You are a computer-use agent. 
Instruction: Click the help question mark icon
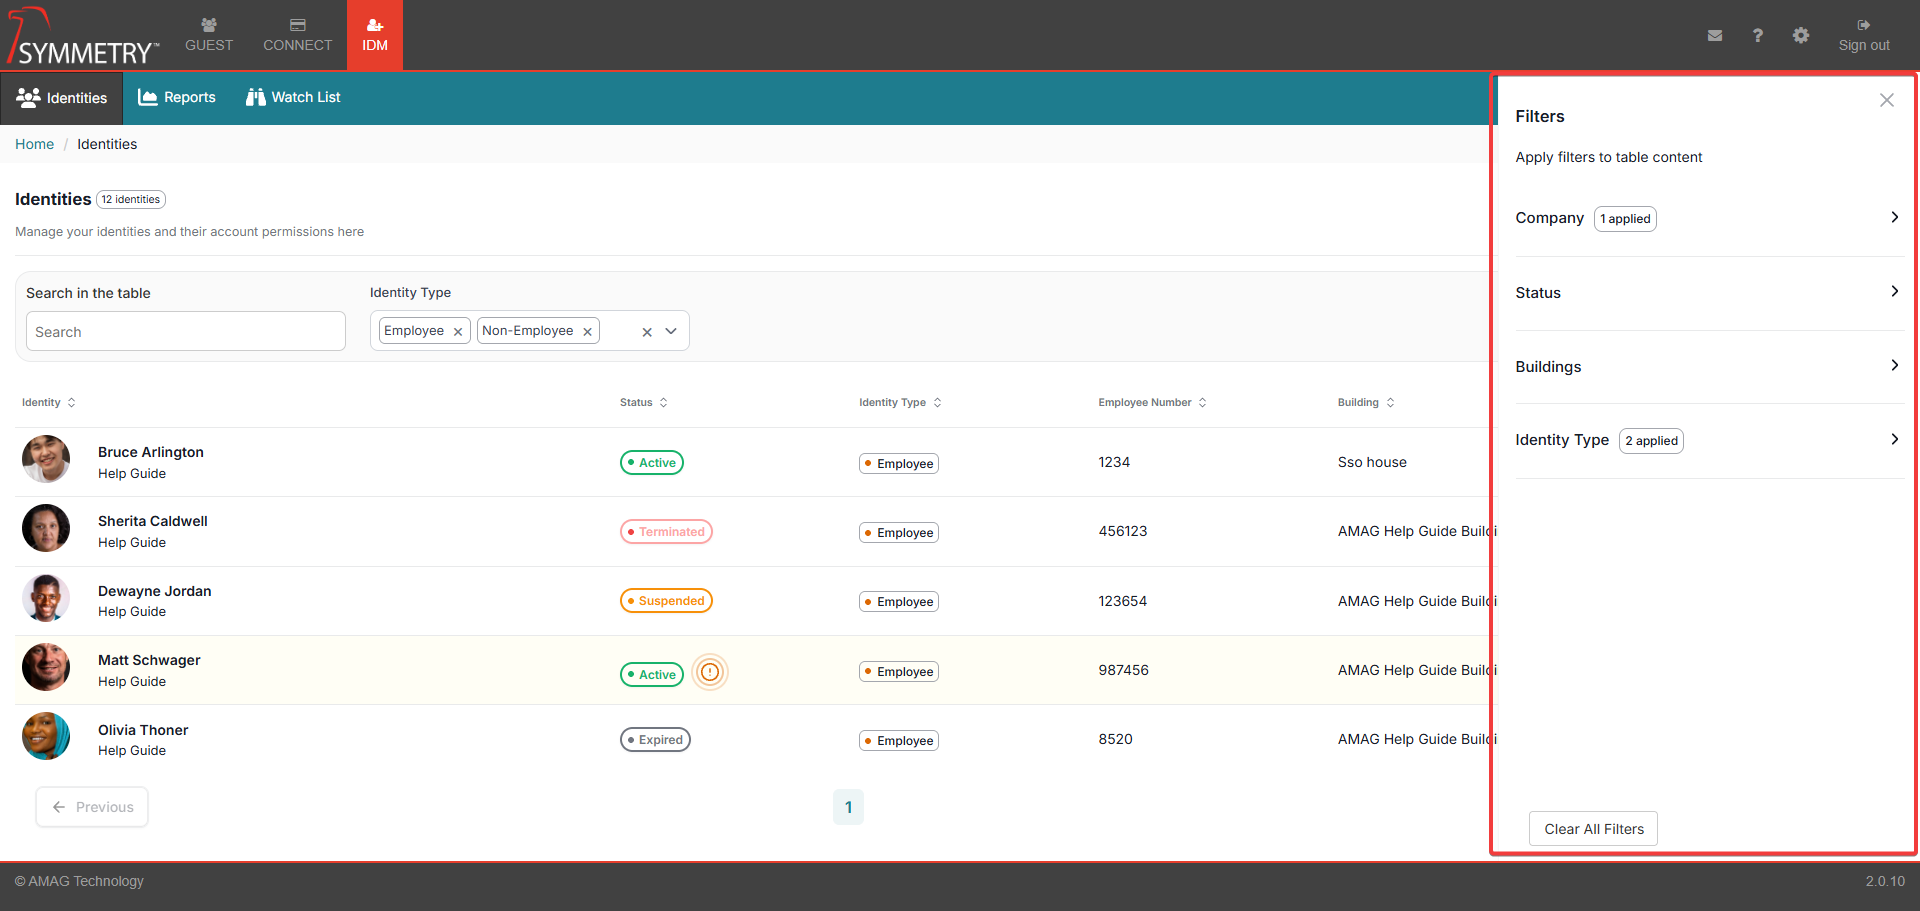[1757, 36]
